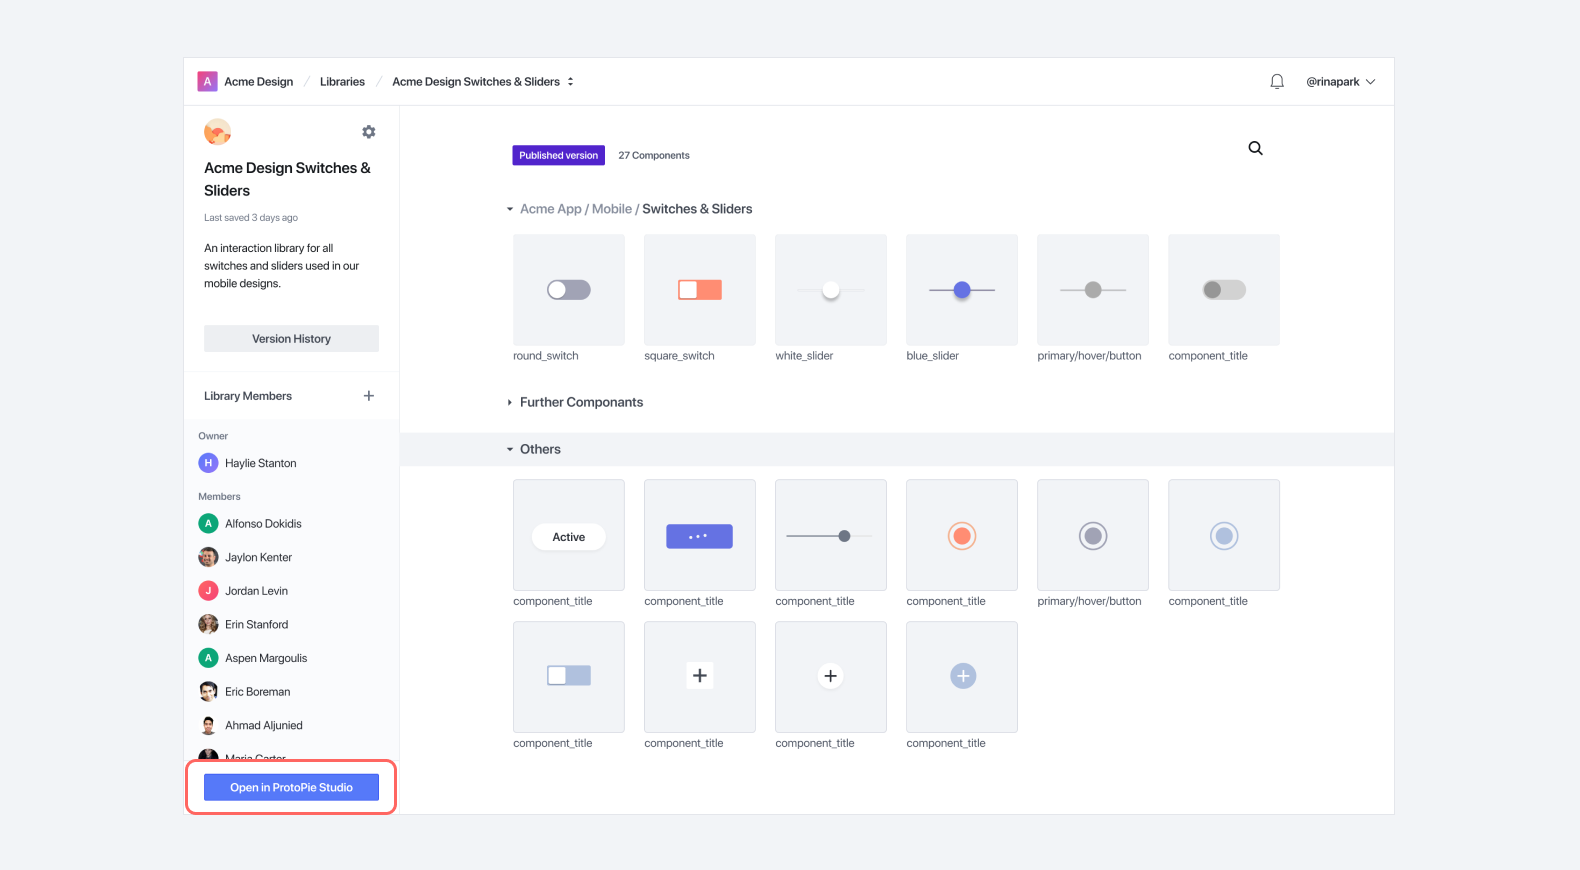Open the blue dots button component
This screenshot has height=870, width=1580.
click(700, 535)
